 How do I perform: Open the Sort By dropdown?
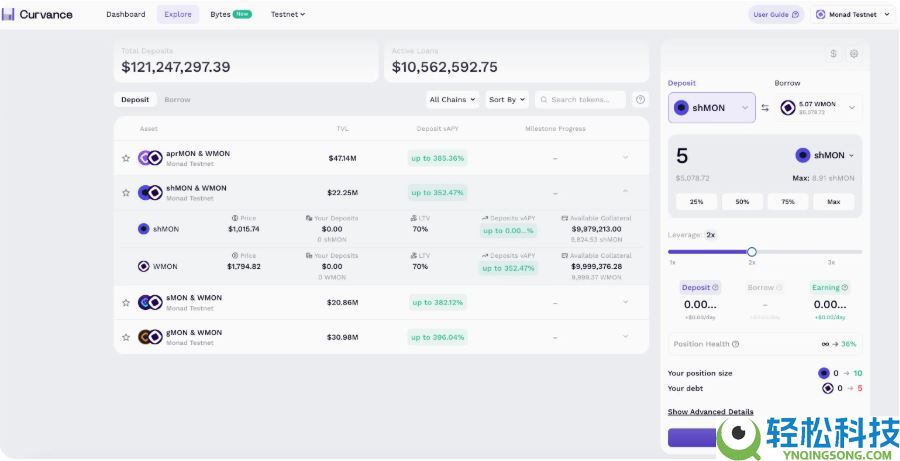click(x=507, y=100)
